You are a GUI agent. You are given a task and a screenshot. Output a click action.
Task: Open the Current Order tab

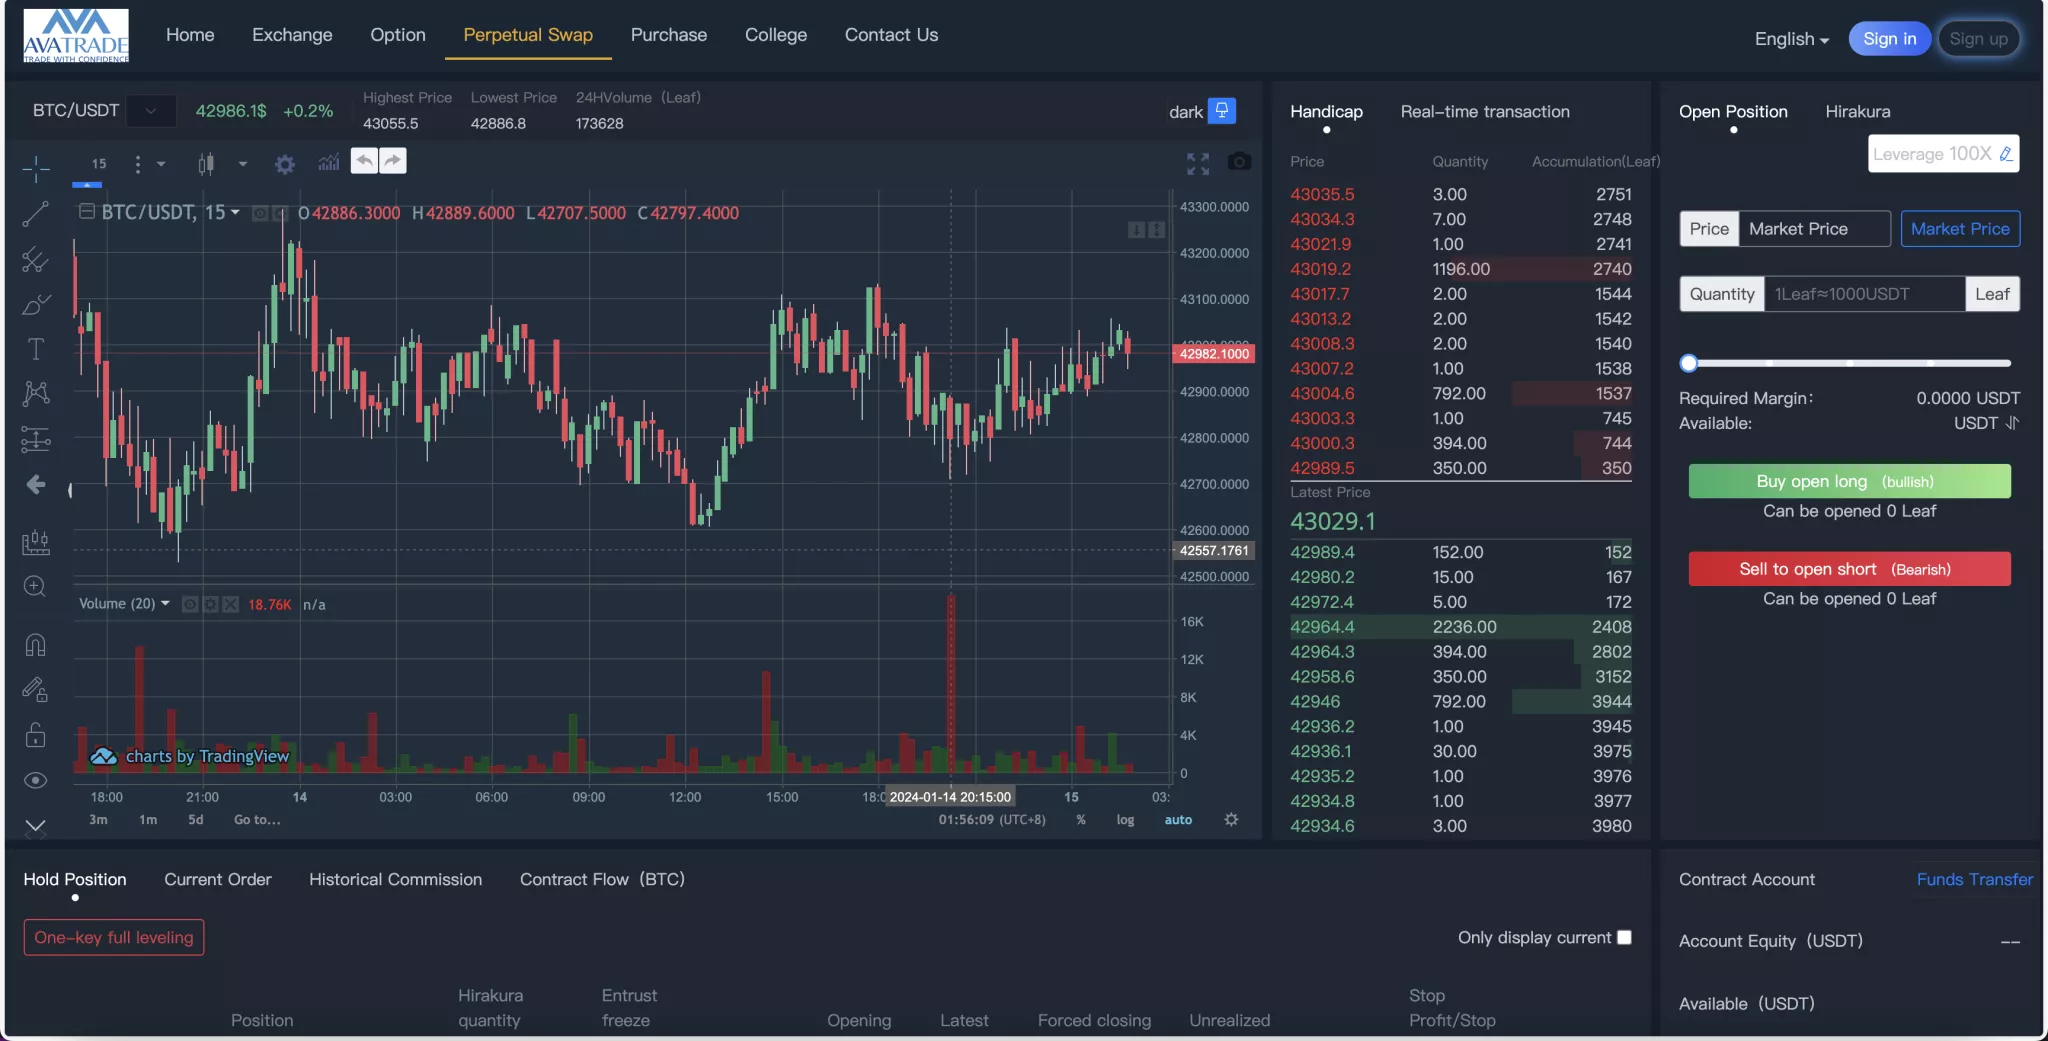[217, 880]
